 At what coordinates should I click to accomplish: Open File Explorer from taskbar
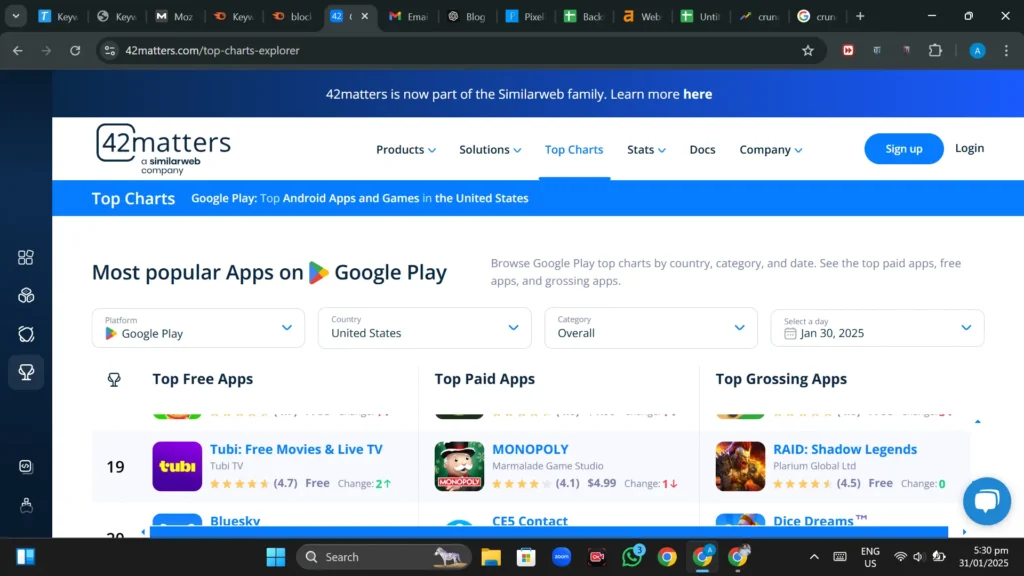point(491,557)
